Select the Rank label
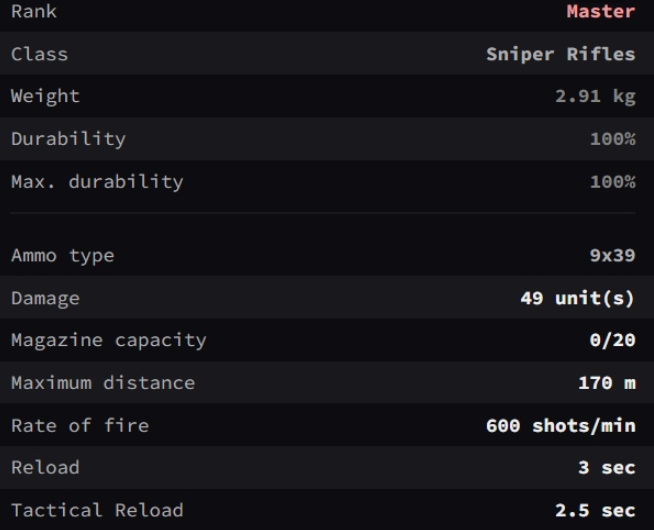 point(34,11)
